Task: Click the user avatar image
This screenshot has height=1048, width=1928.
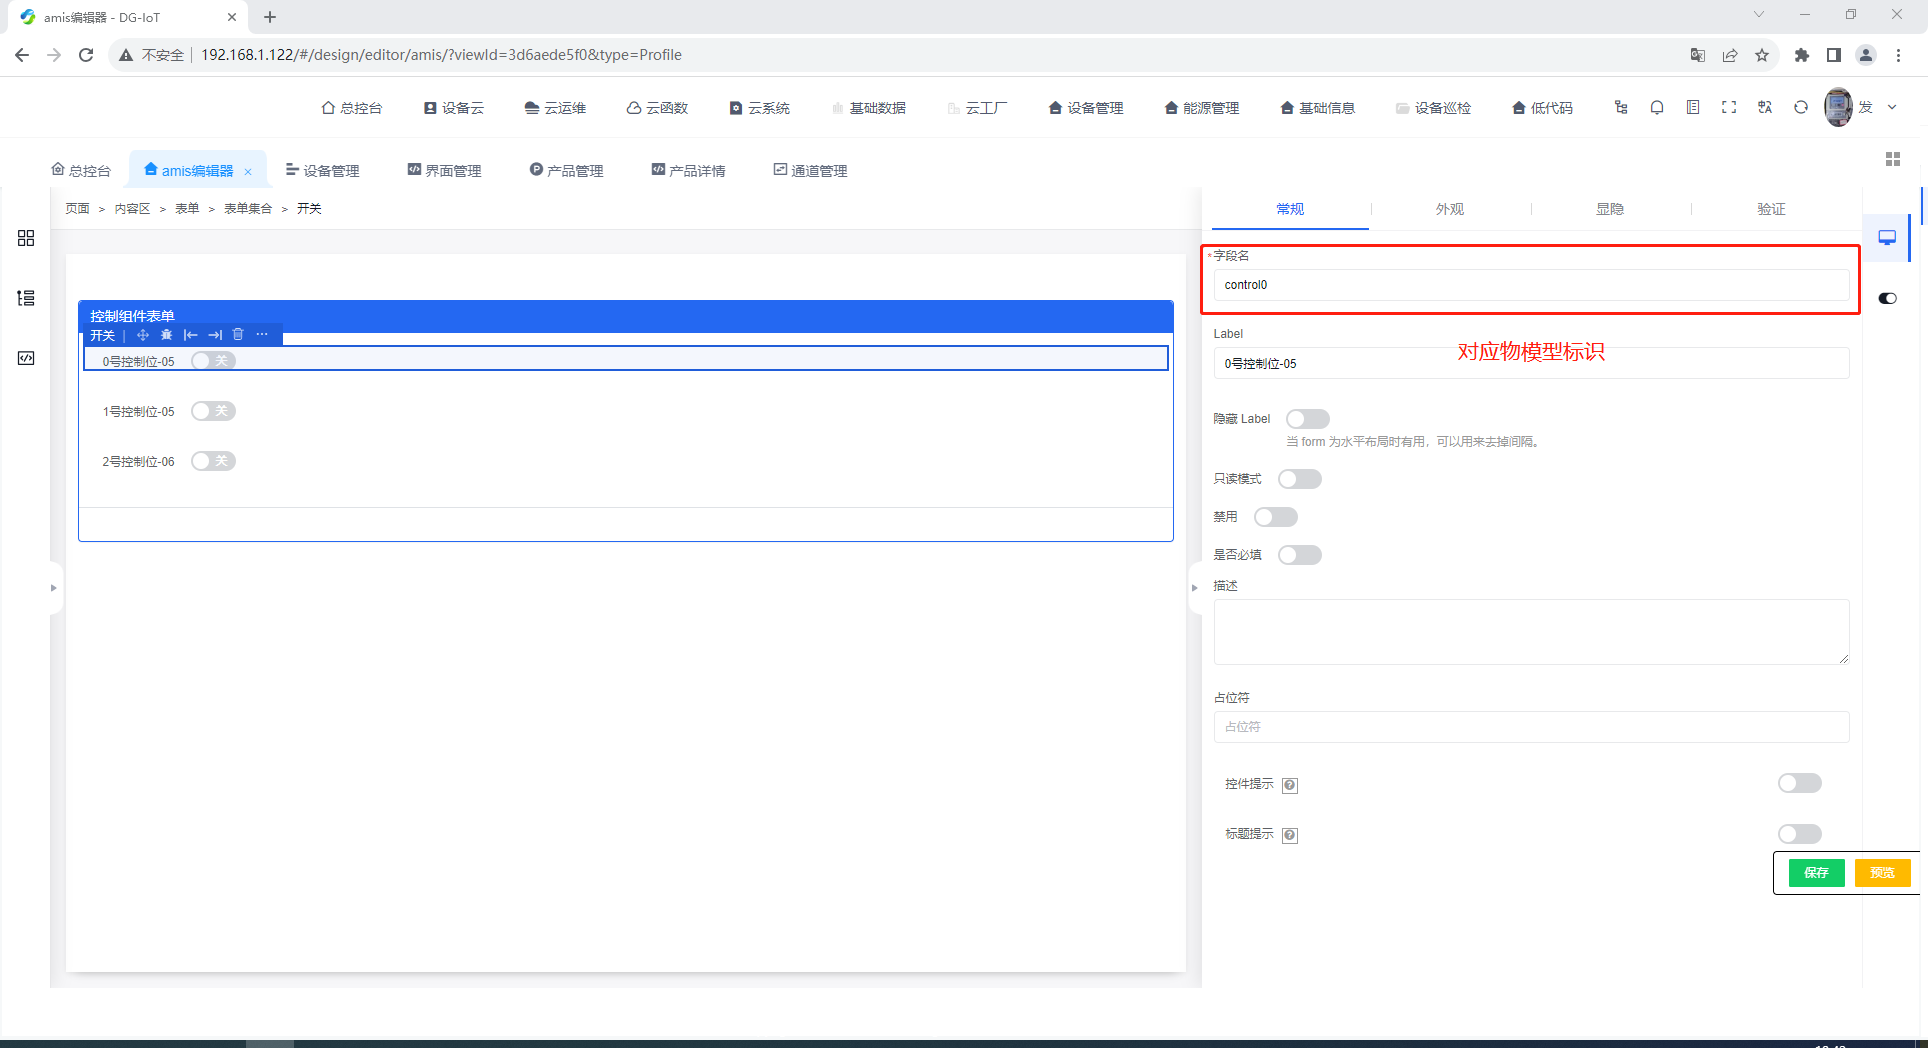Action: [1838, 107]
